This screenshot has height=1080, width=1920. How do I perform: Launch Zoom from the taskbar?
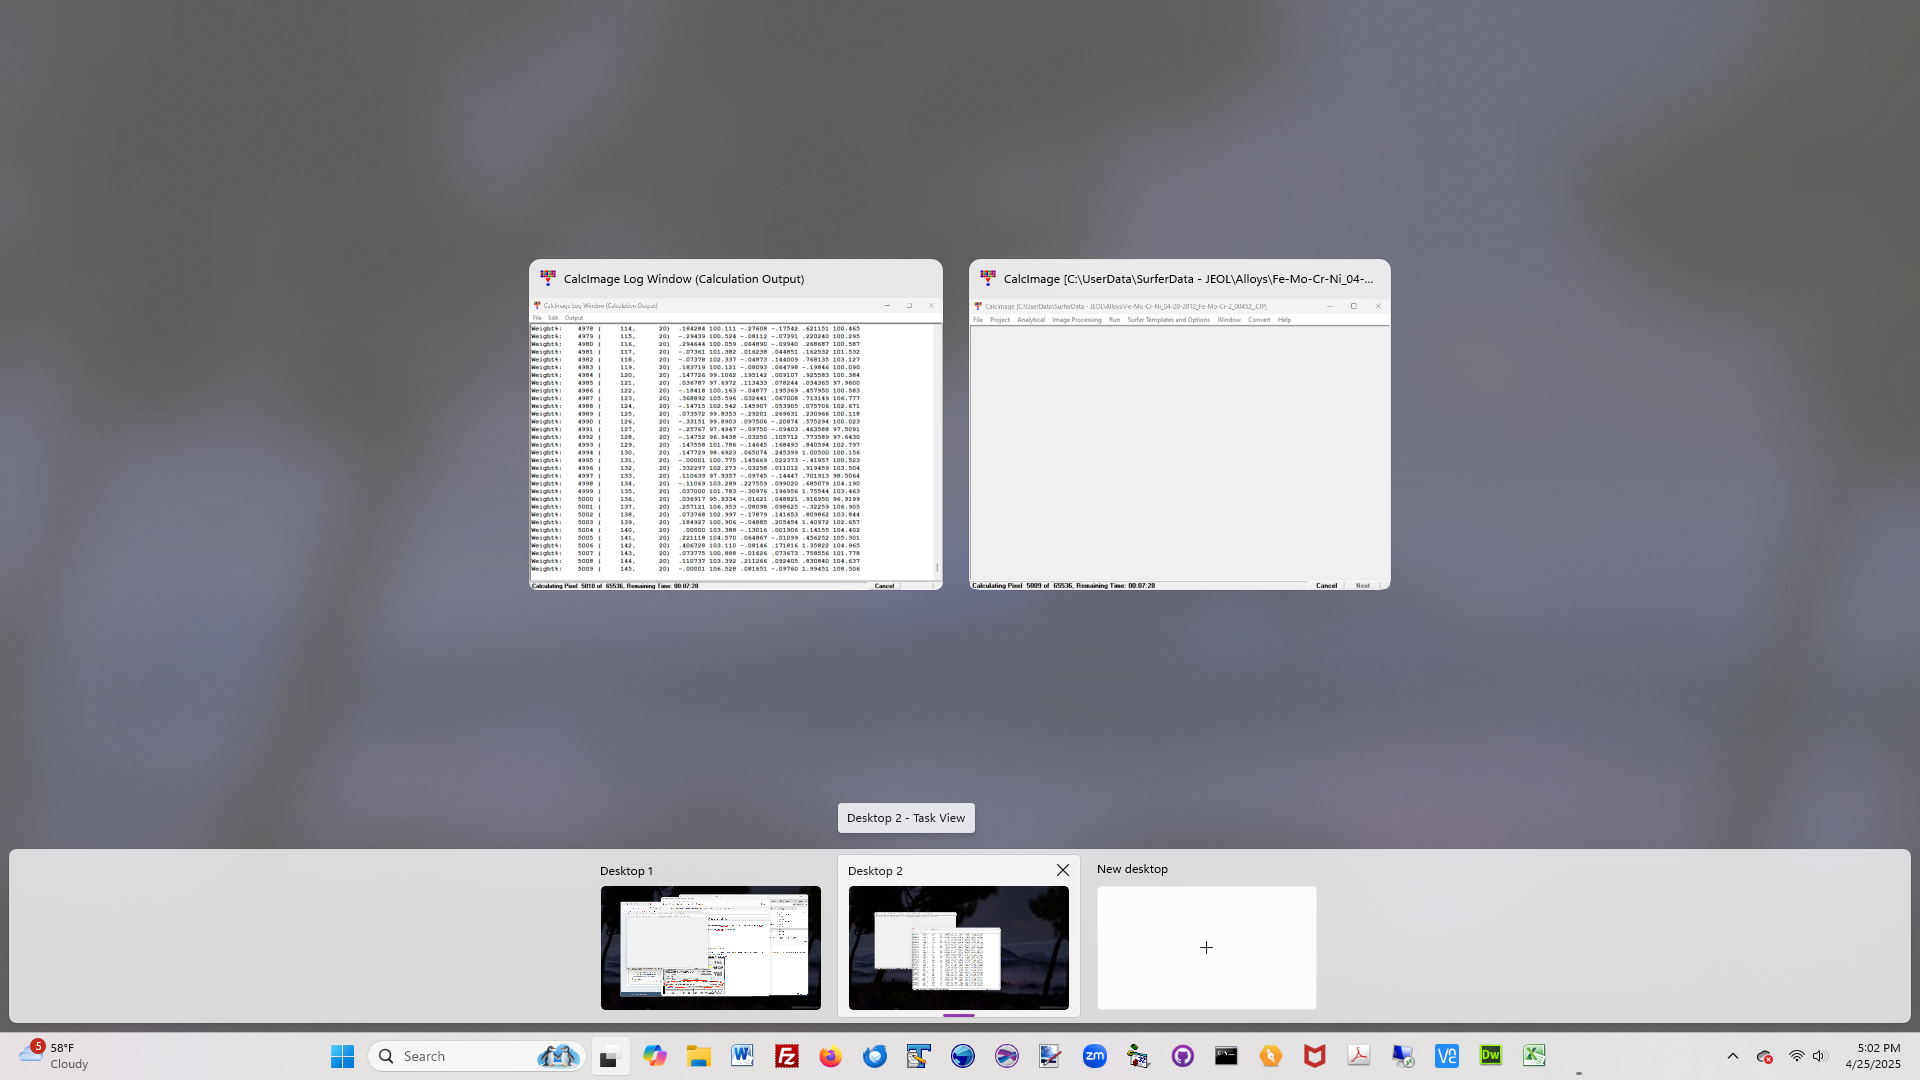pyautogui.click(x=1095, y=1056)
